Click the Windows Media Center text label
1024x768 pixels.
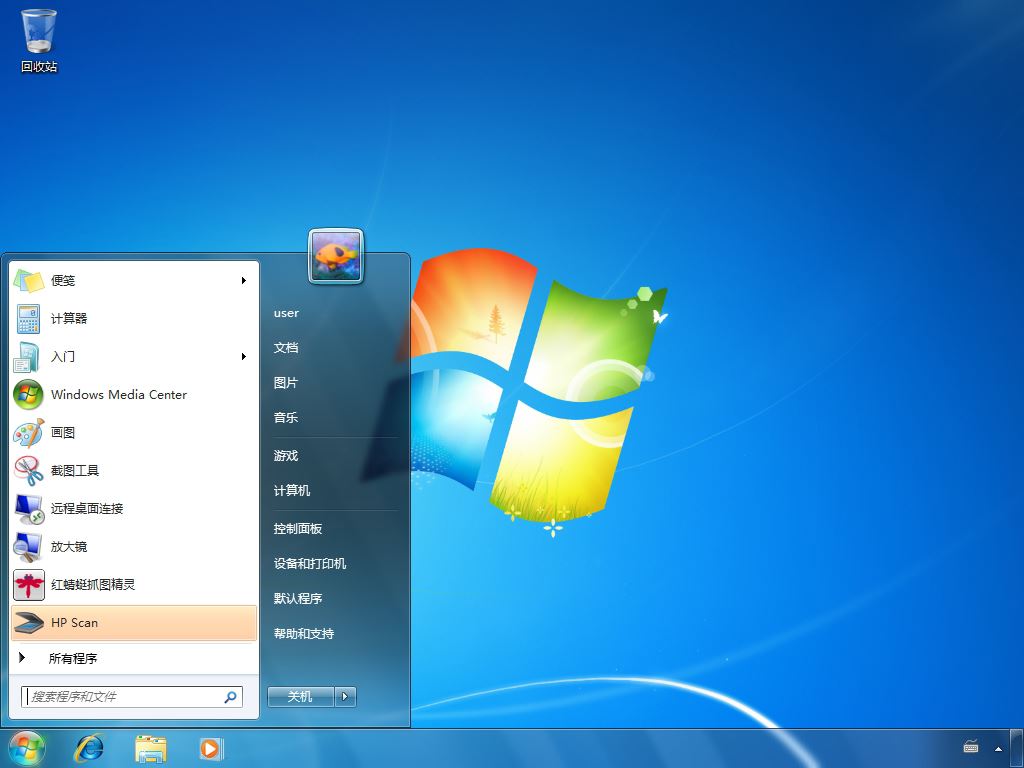tap(119, 394)
